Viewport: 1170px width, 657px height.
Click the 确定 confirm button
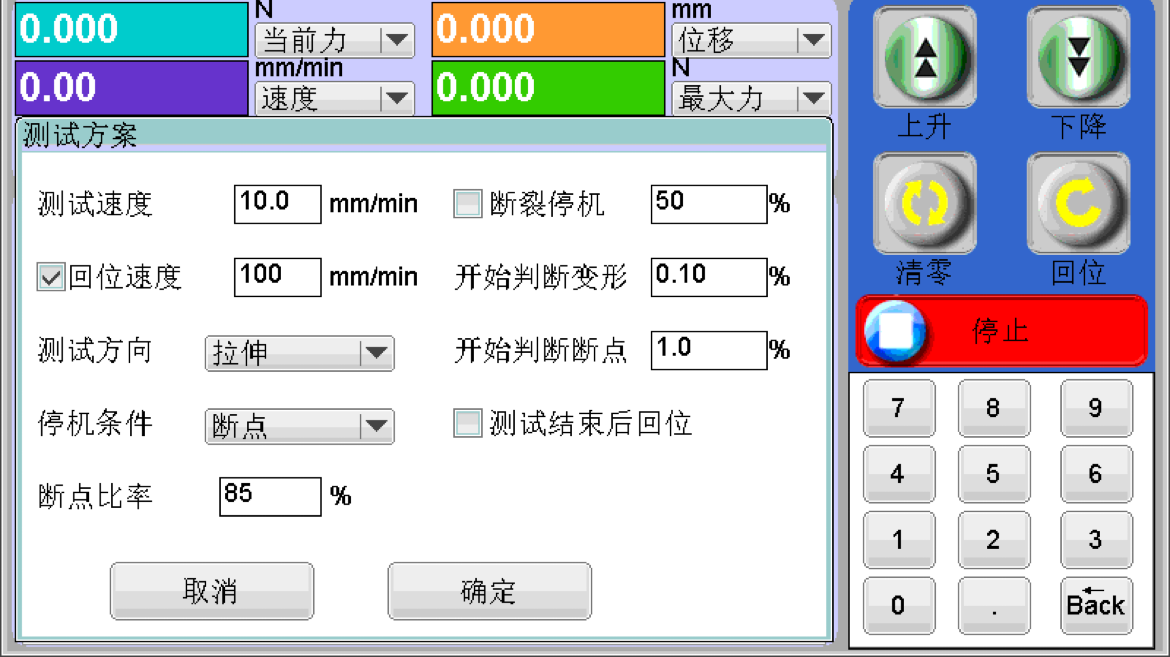pos(489,591)
